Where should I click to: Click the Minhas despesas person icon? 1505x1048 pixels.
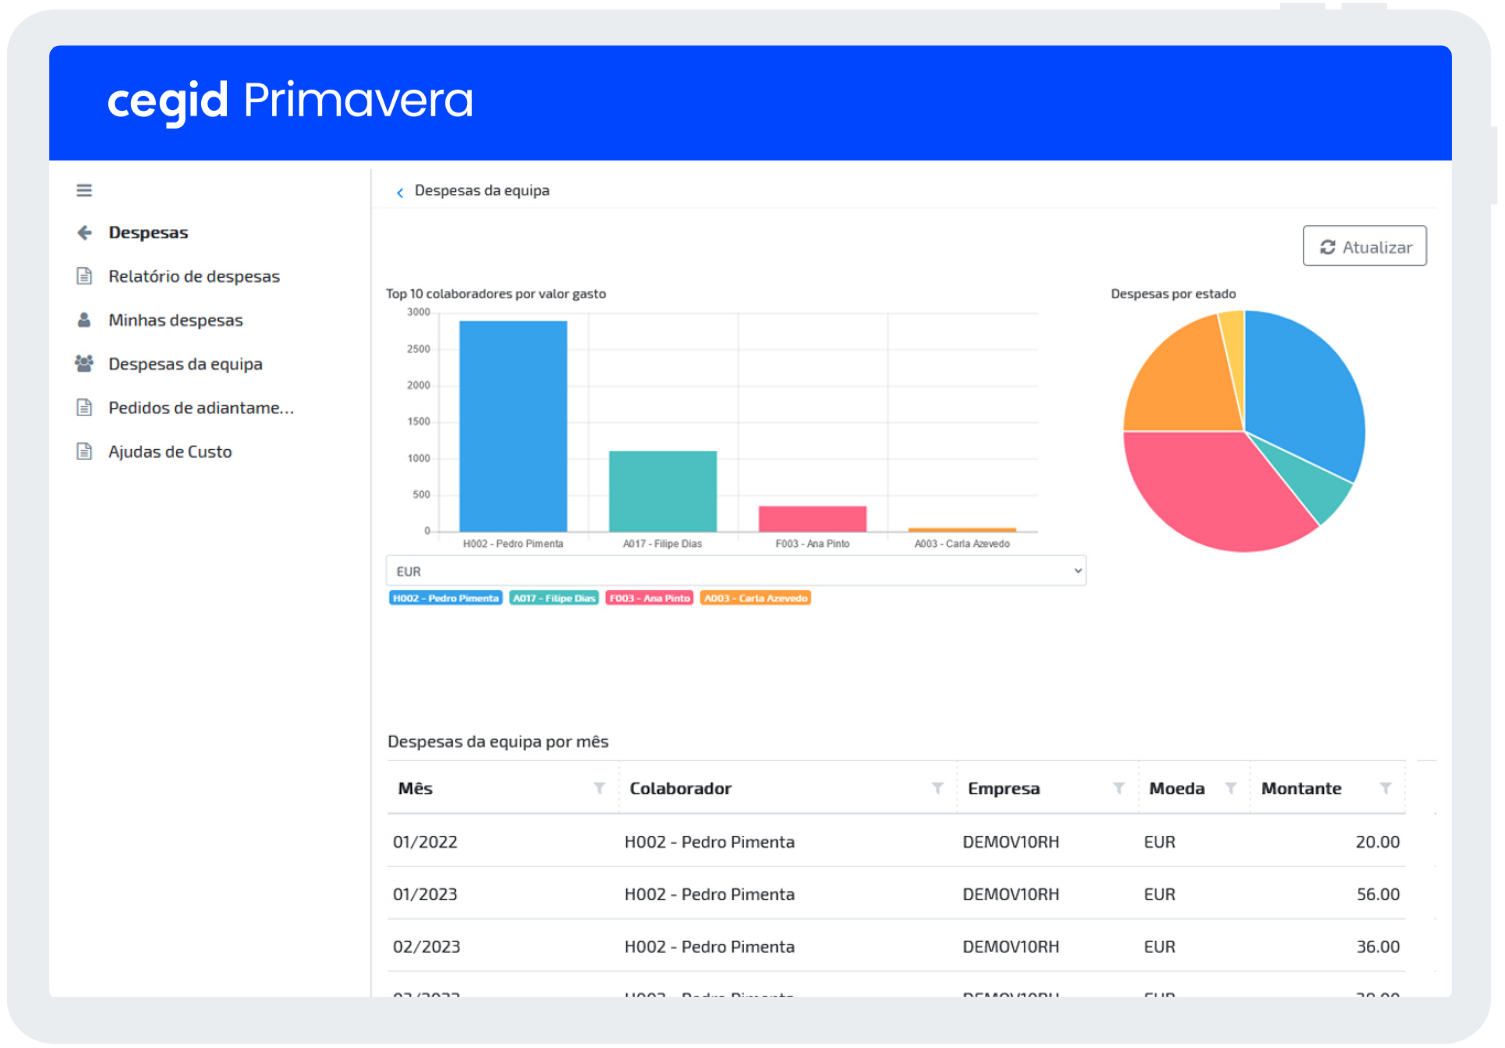[84, 320]
